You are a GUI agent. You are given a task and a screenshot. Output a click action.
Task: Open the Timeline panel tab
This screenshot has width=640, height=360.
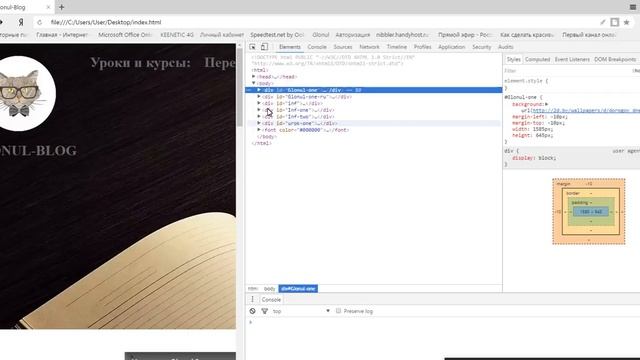(x=397, y=47)
